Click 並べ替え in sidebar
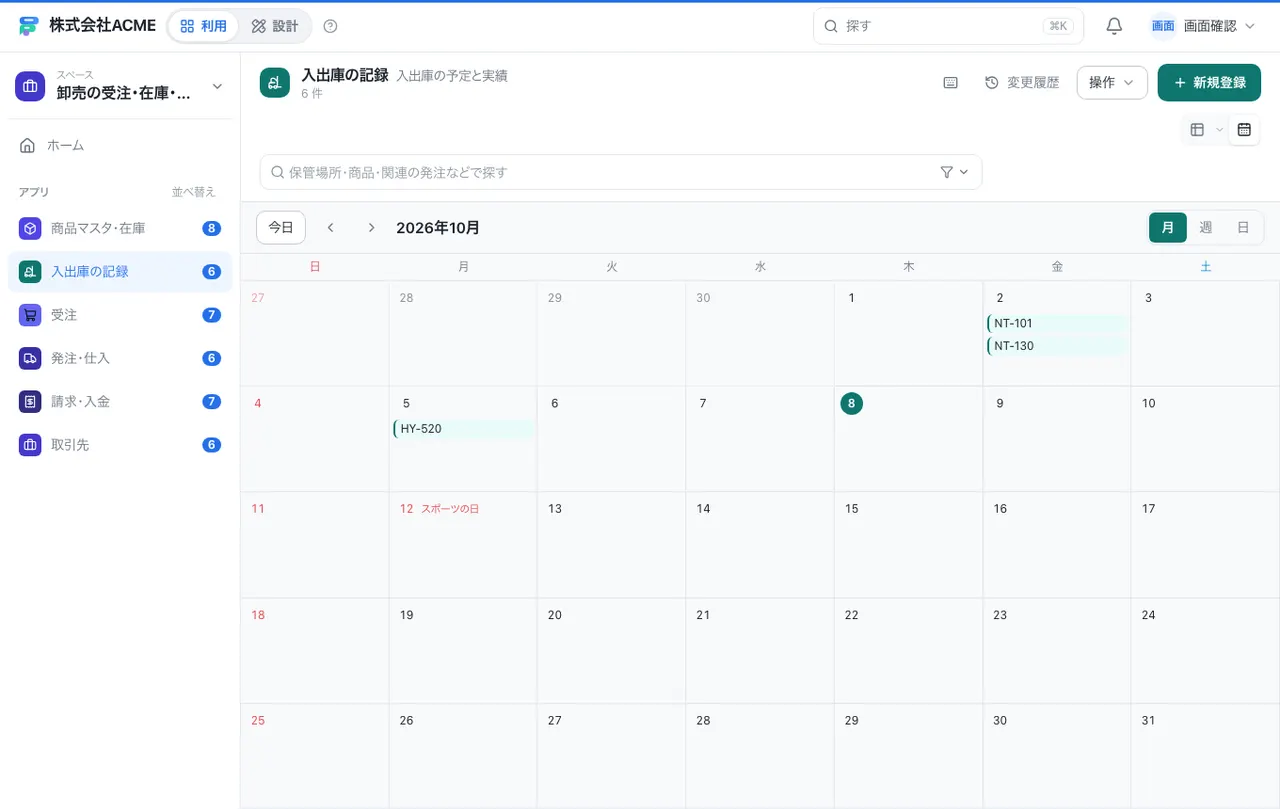 (193, 192)
